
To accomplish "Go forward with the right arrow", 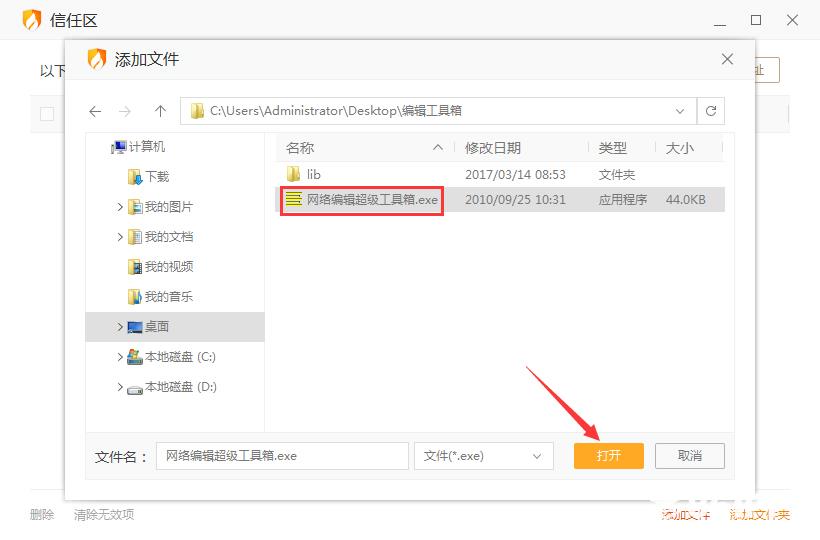I will (x=124, y=111).
